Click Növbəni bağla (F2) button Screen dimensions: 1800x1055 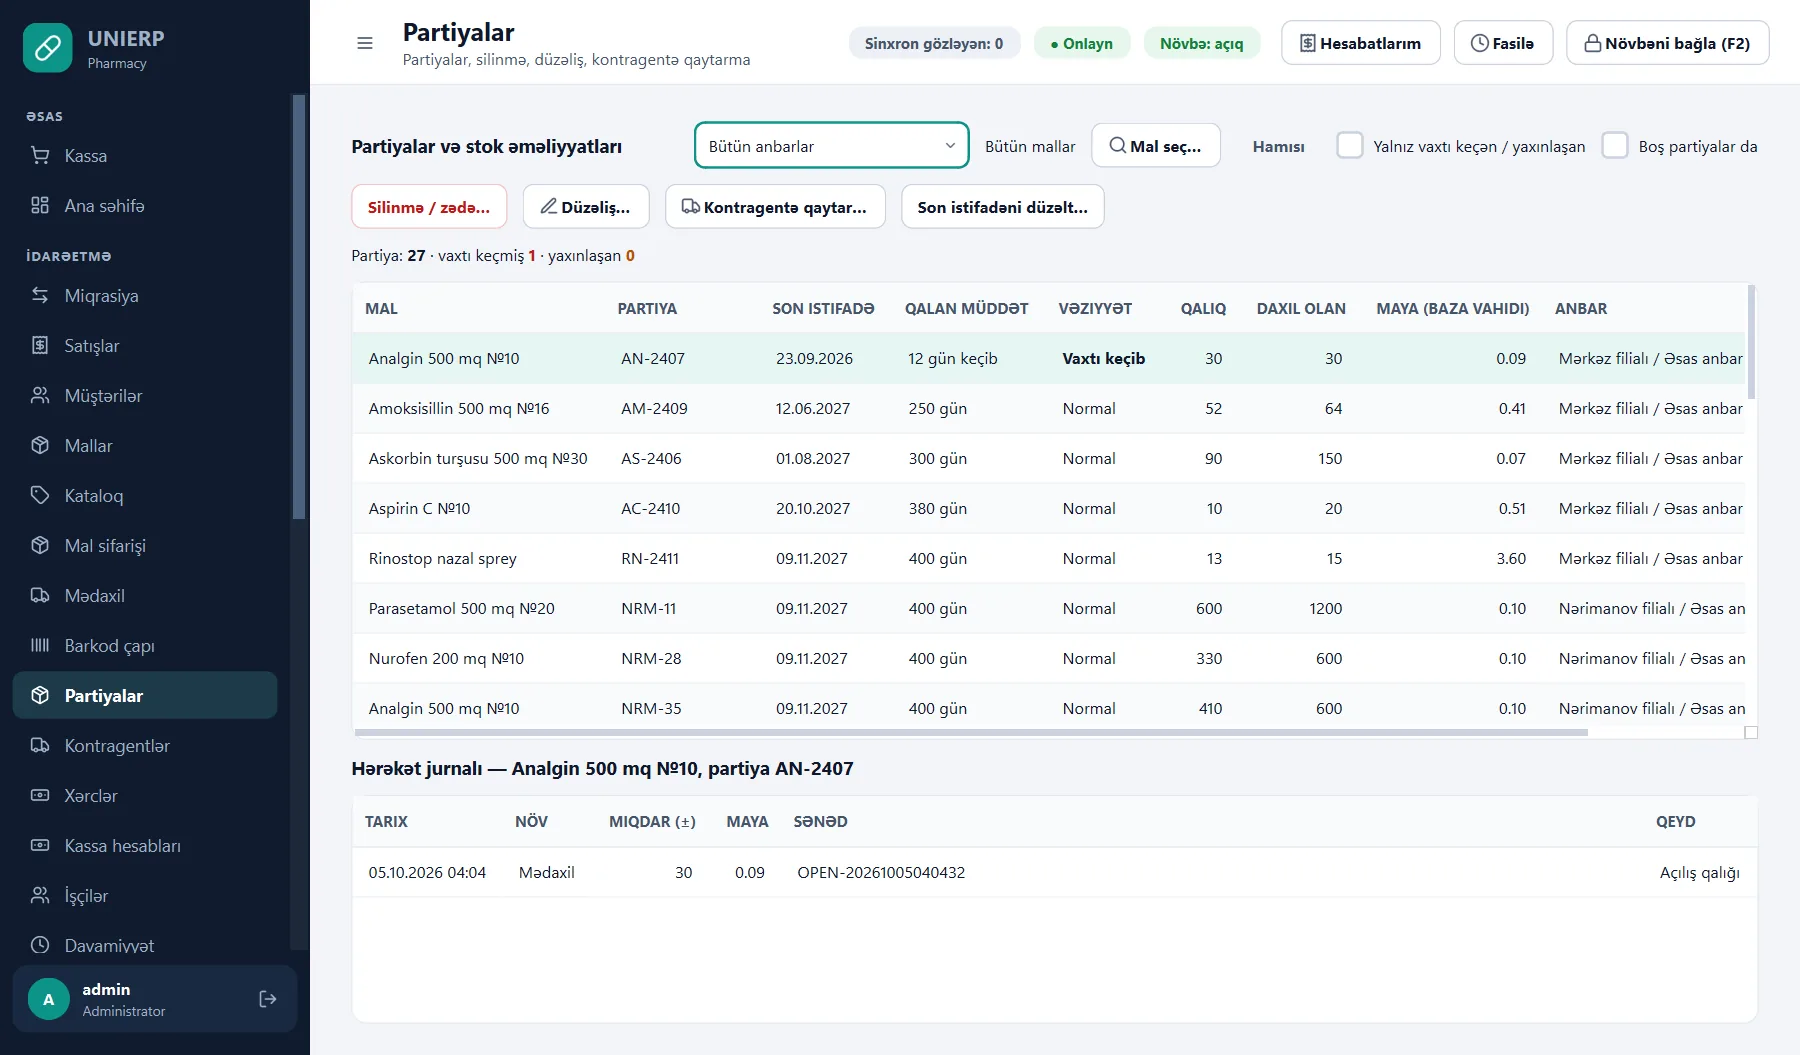click(x=1668, y=43)
